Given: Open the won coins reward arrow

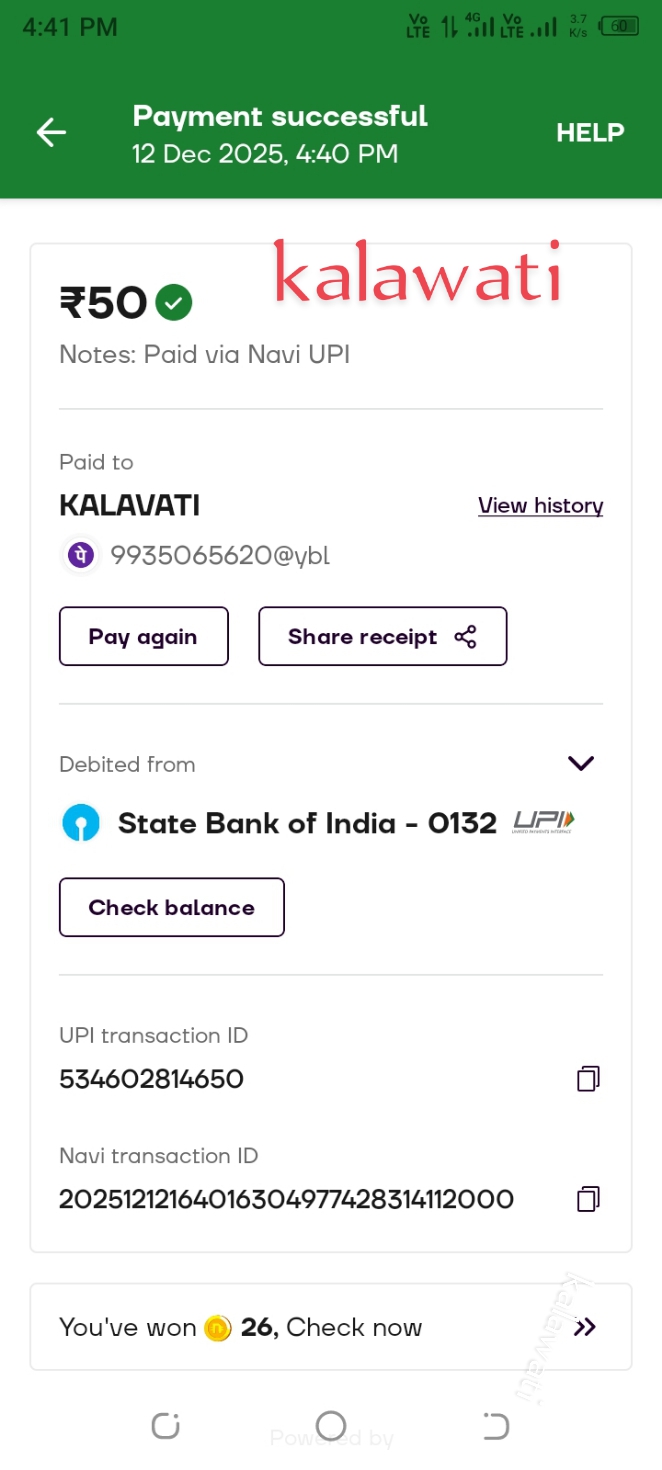Looking at the screenshot, I should tap(585, 1328).
